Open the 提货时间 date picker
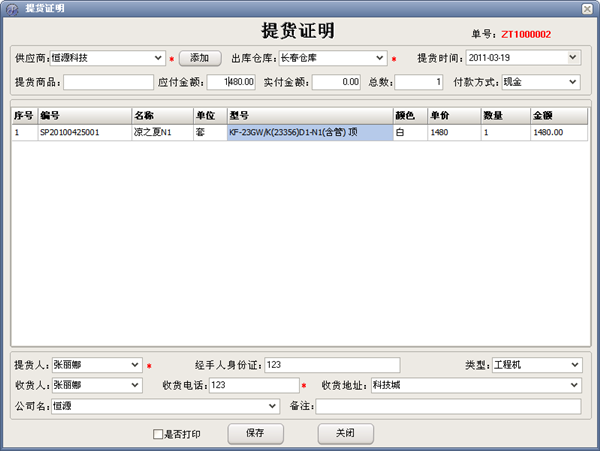600x451 pixels. (x=573, y=58)
